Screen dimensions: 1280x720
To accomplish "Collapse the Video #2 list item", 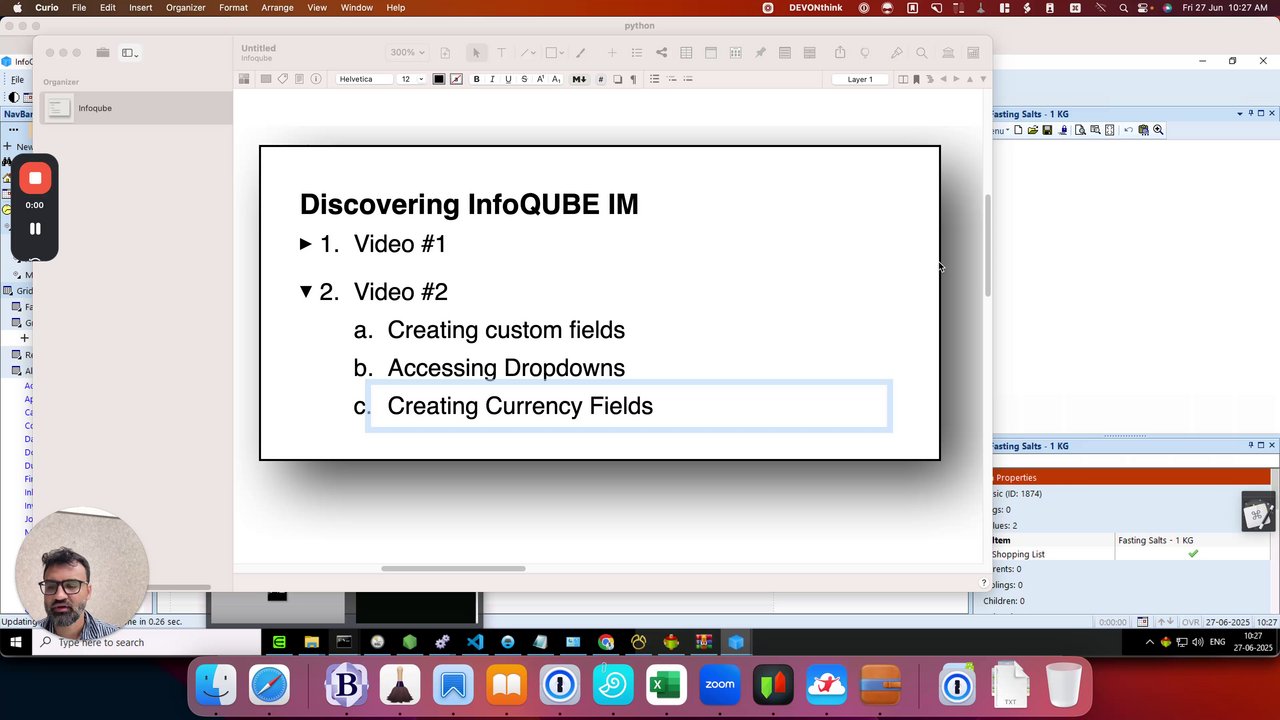I will pos(306,291).
